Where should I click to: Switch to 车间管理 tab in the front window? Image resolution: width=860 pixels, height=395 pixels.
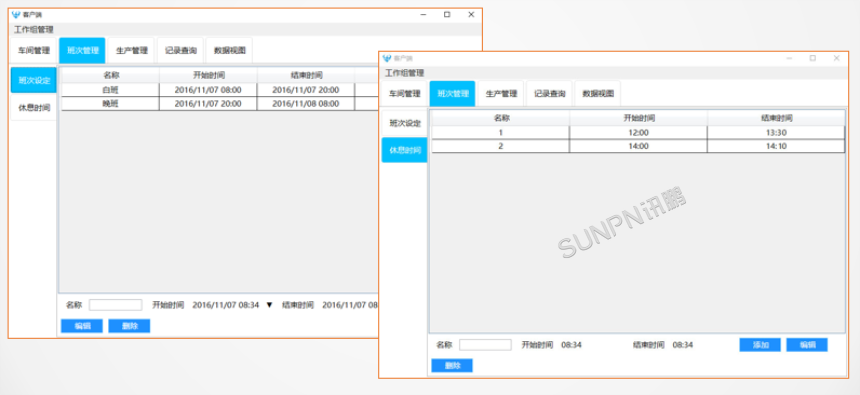(x=404, y=93)
